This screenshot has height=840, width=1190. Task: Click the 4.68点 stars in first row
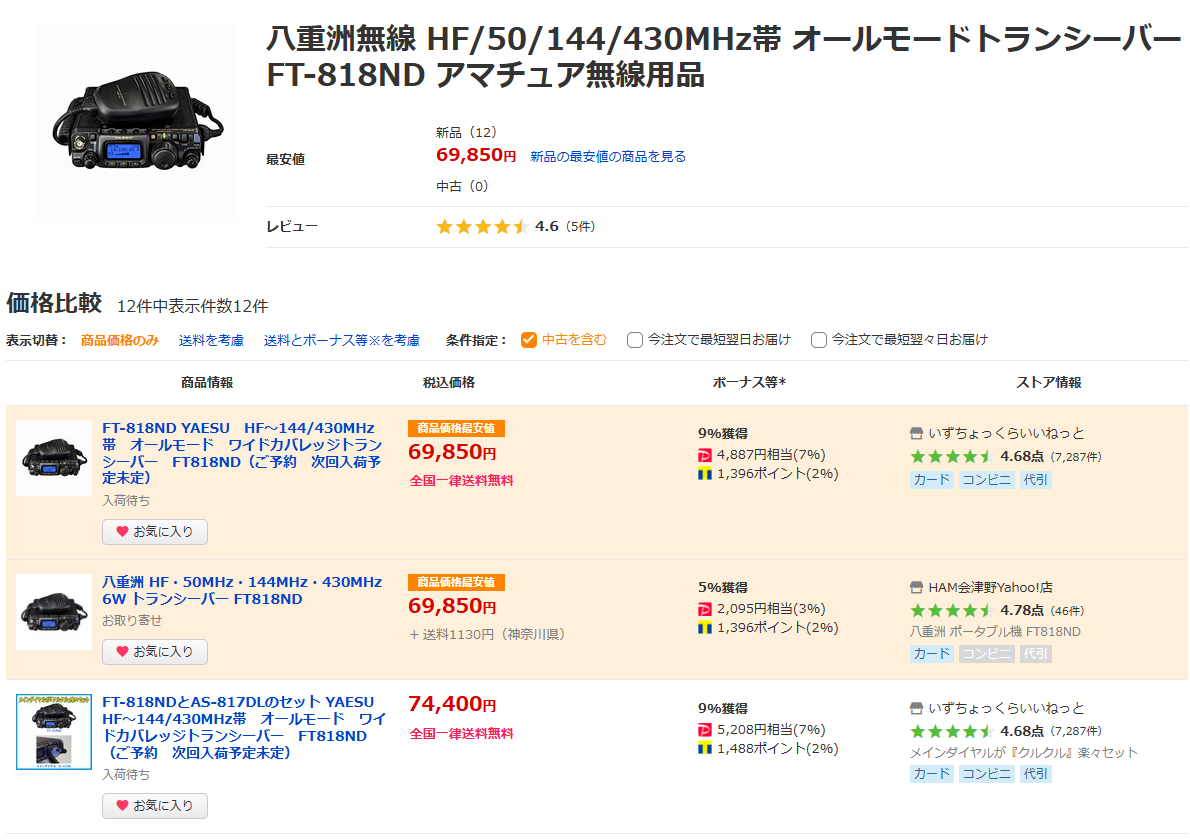click(952, 456)
